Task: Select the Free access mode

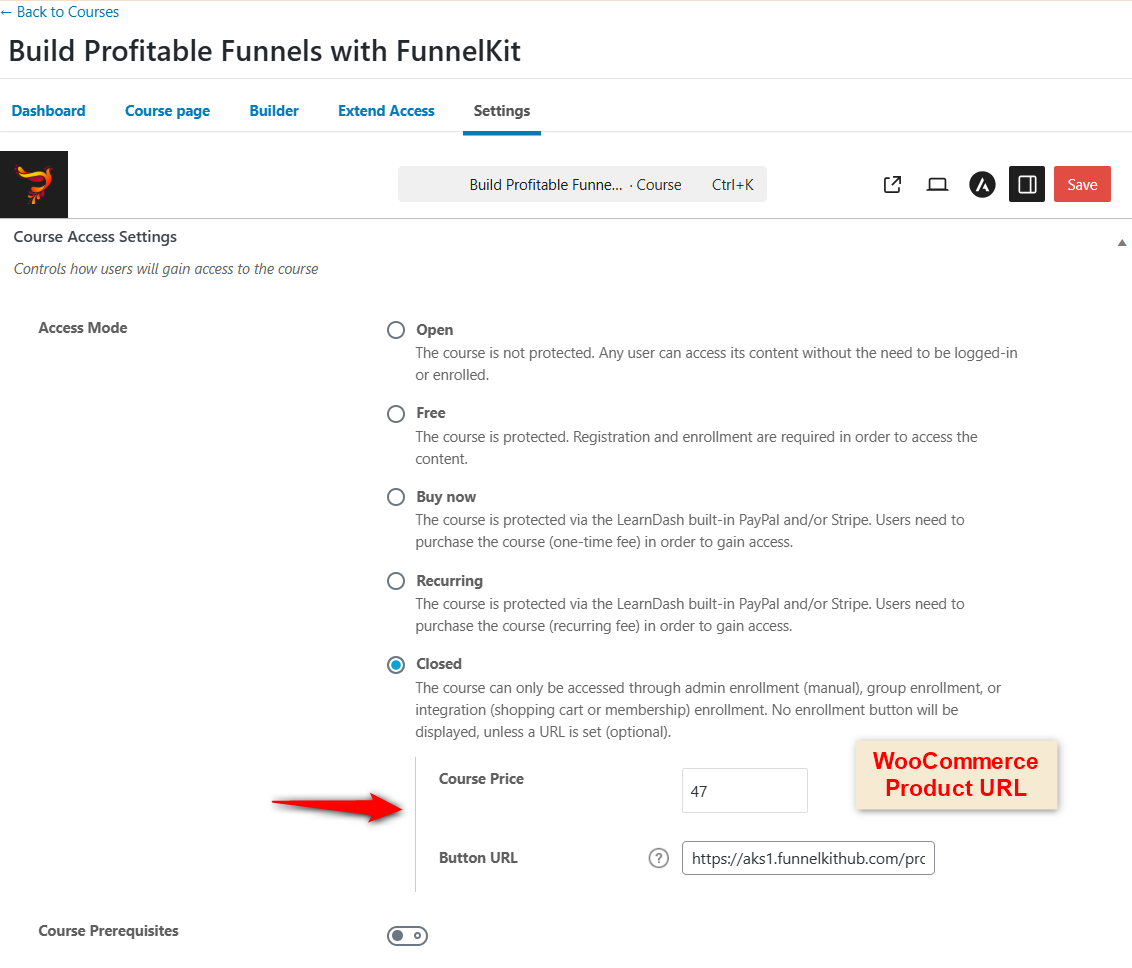Action: (396, 413)
